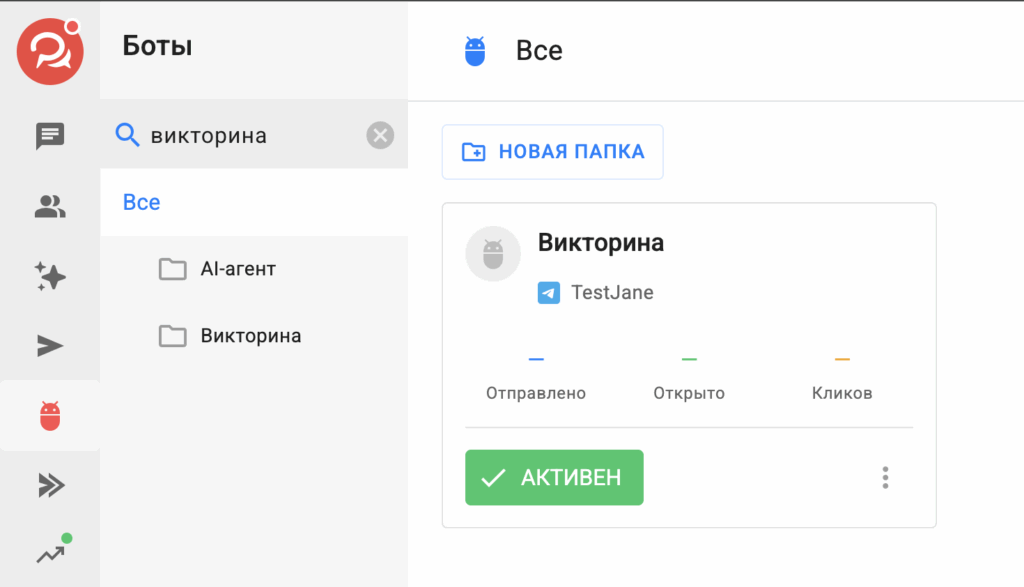Click the magnifier search icon
This screenshot has height=587, width=1024.
(x=127, y=135)
